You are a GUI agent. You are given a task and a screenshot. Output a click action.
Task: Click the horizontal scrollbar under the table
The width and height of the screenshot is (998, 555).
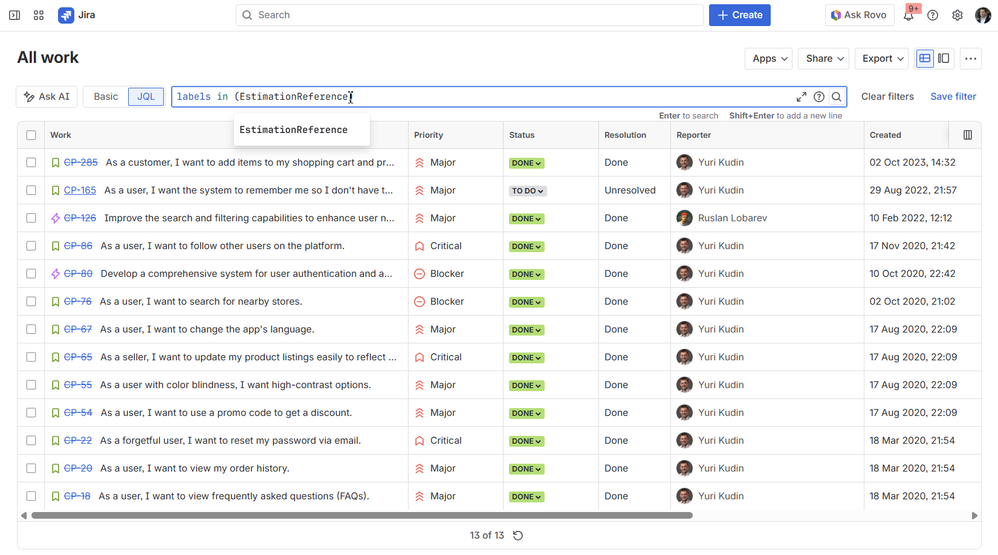click(x=360, y=516)
